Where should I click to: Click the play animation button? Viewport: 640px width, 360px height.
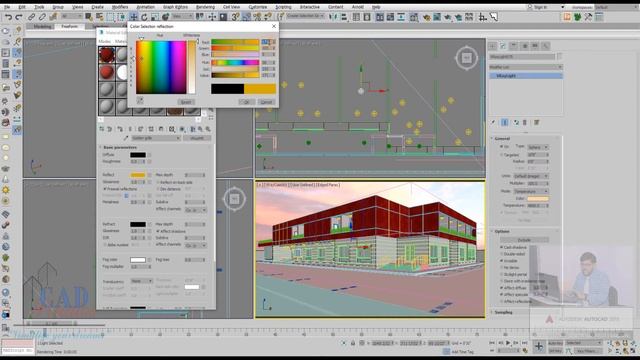[508, 343]
